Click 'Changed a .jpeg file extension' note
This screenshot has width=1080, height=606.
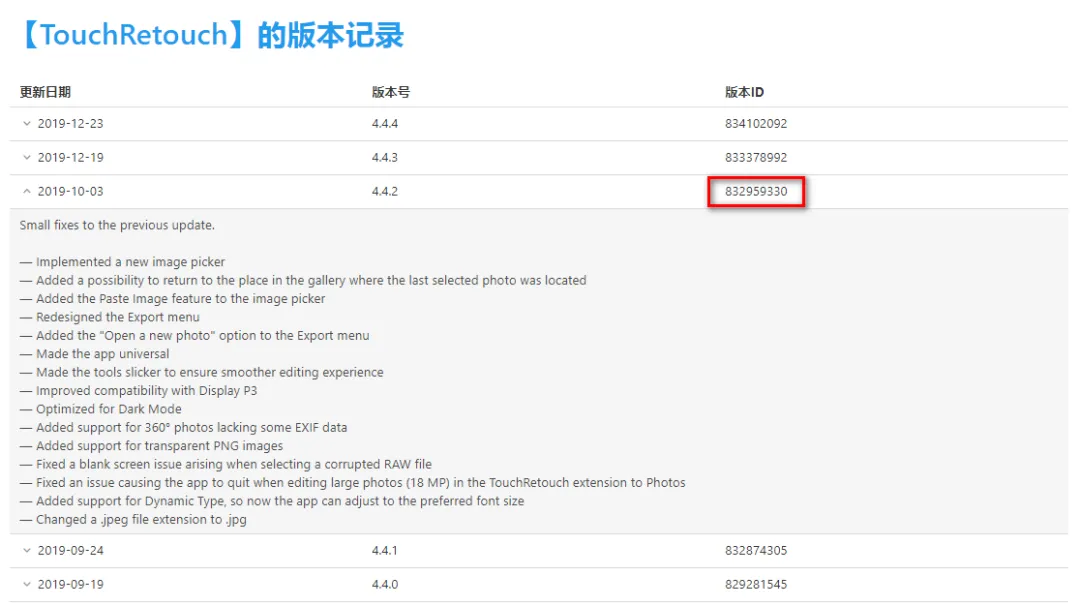133,520
